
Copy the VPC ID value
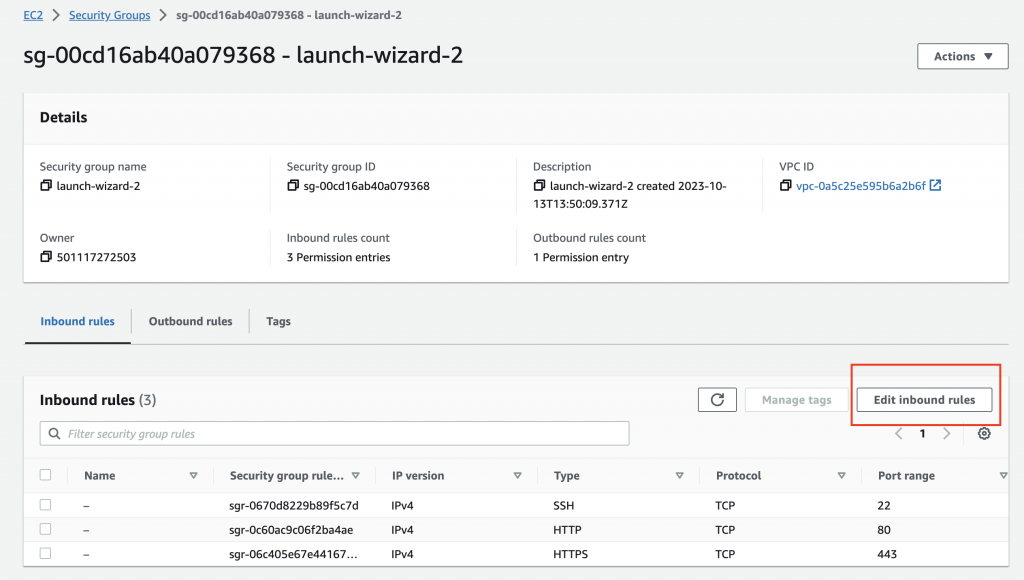[x=786, y=186]
